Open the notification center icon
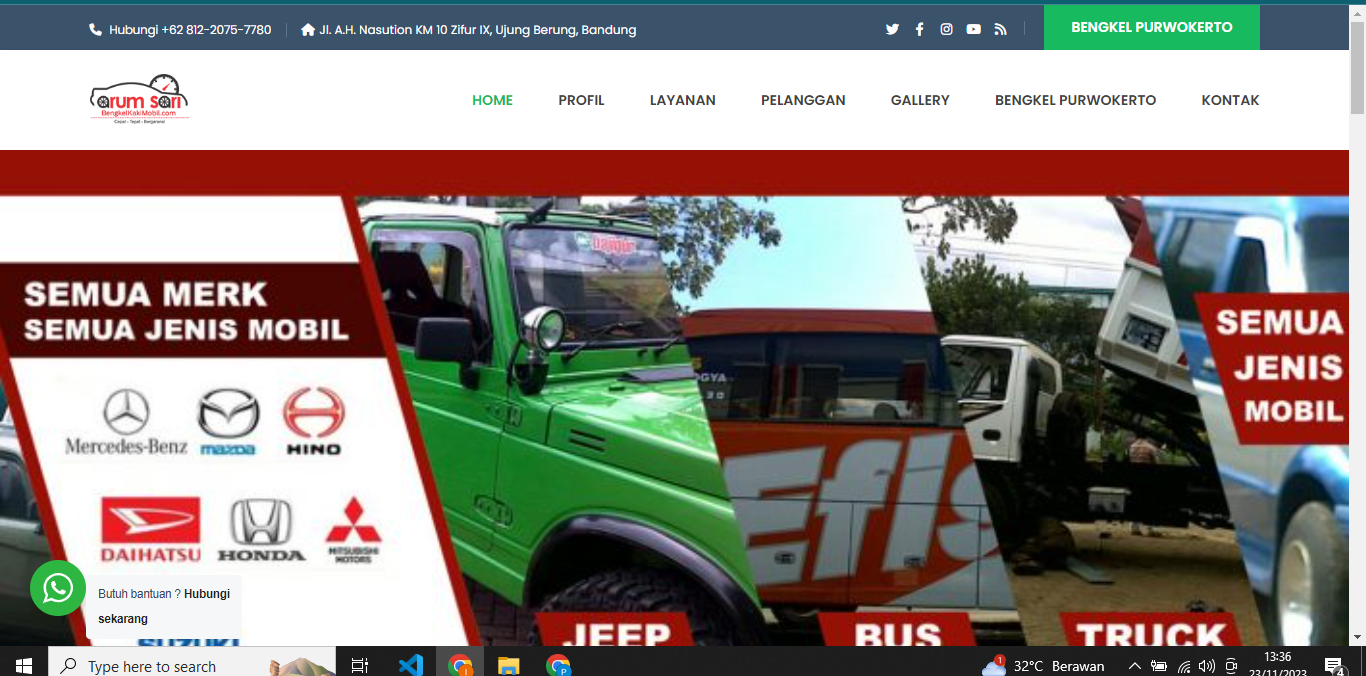Image resolution: width=1366 pixels, height=676 pixels. click(1334, 666)
